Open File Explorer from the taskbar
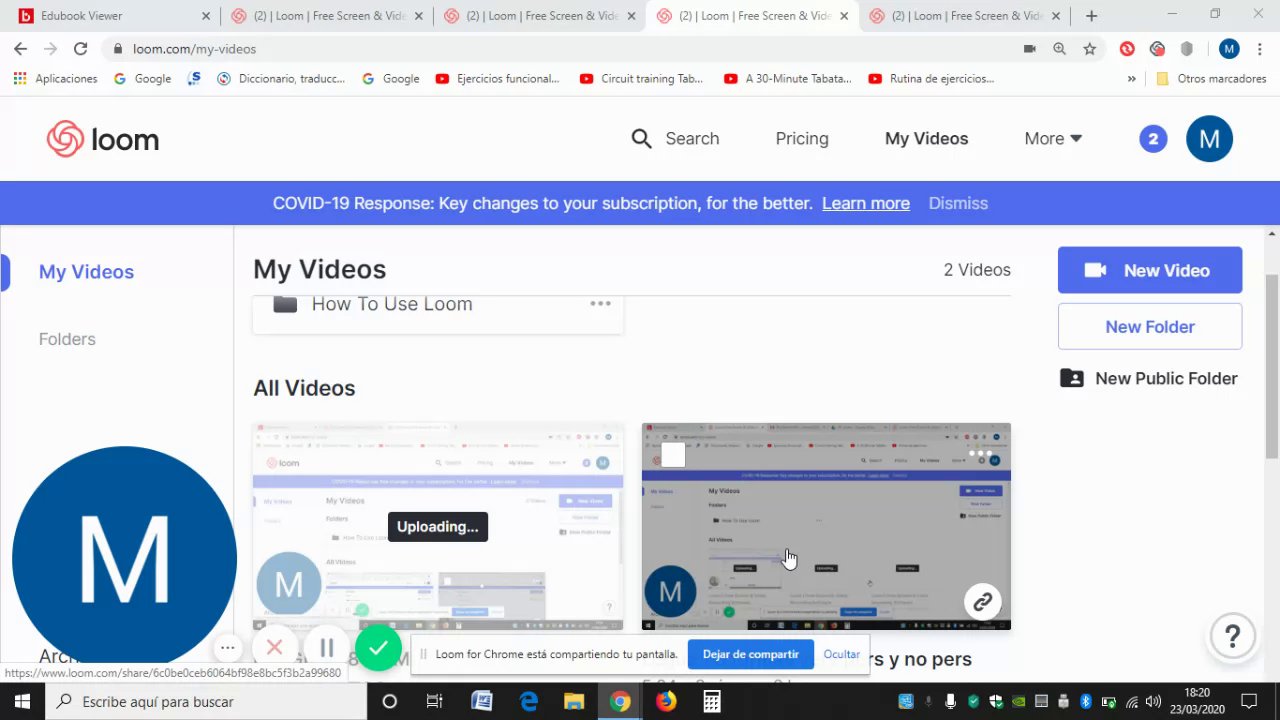This screenshot has width=1280, height=720. tap(574, 702)
